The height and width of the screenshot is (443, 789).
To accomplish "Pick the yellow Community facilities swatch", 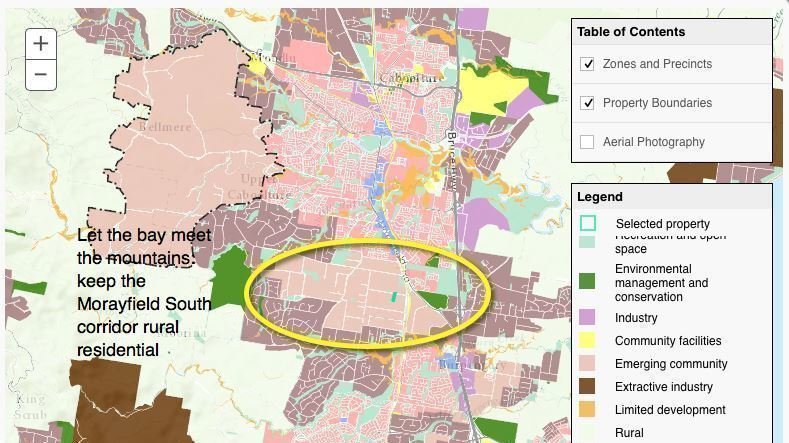I will point(588,341).
